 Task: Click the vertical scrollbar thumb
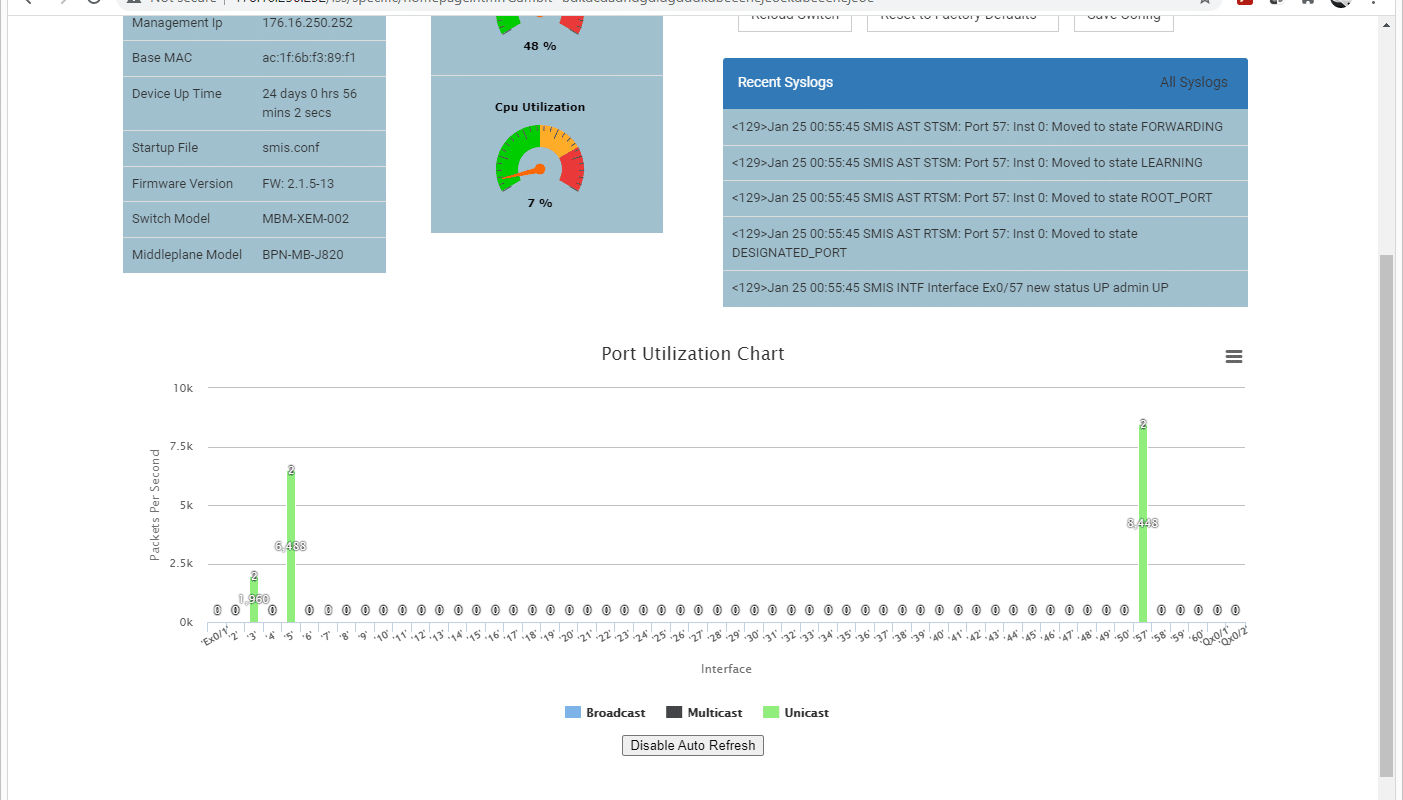[x=1386, y=515]
